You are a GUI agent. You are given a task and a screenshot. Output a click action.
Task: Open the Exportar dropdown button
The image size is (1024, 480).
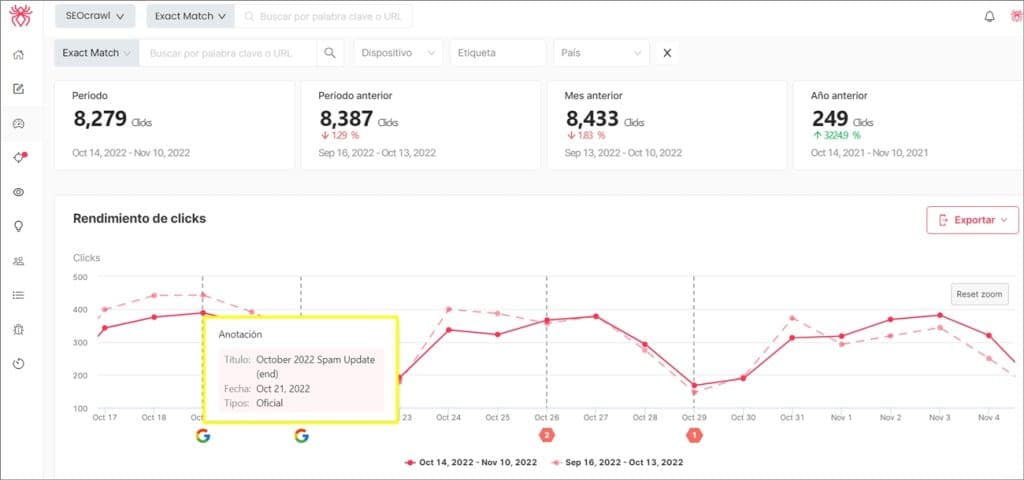[972, 220]
